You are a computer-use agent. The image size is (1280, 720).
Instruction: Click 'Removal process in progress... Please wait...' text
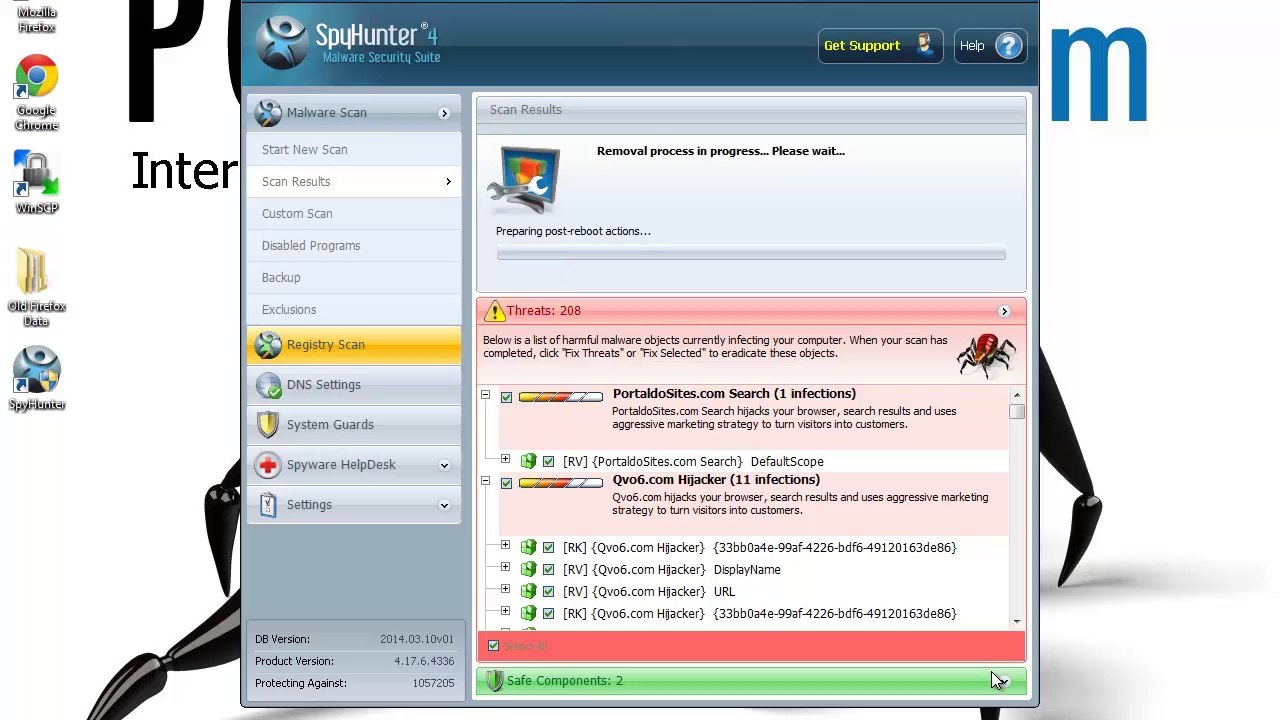click(x=721, y=152)
